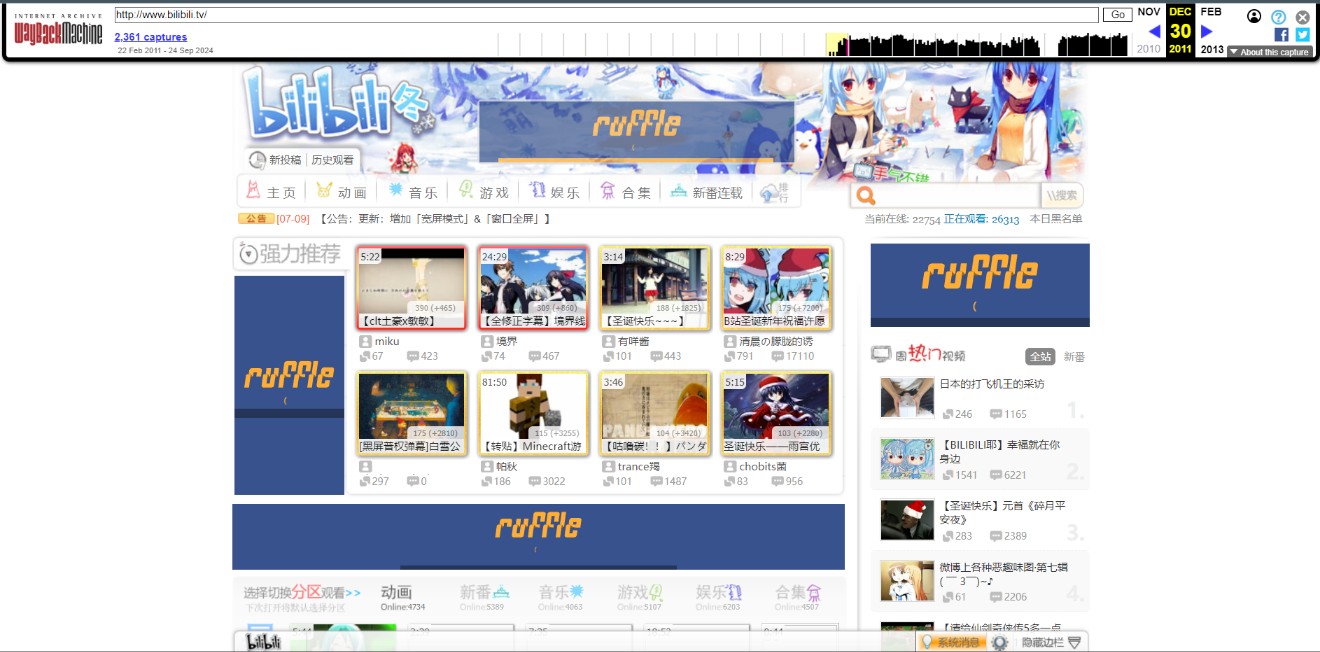Share this capture on Facebook
This screenshot has height=652, width=1320.
click(1281, 34)
